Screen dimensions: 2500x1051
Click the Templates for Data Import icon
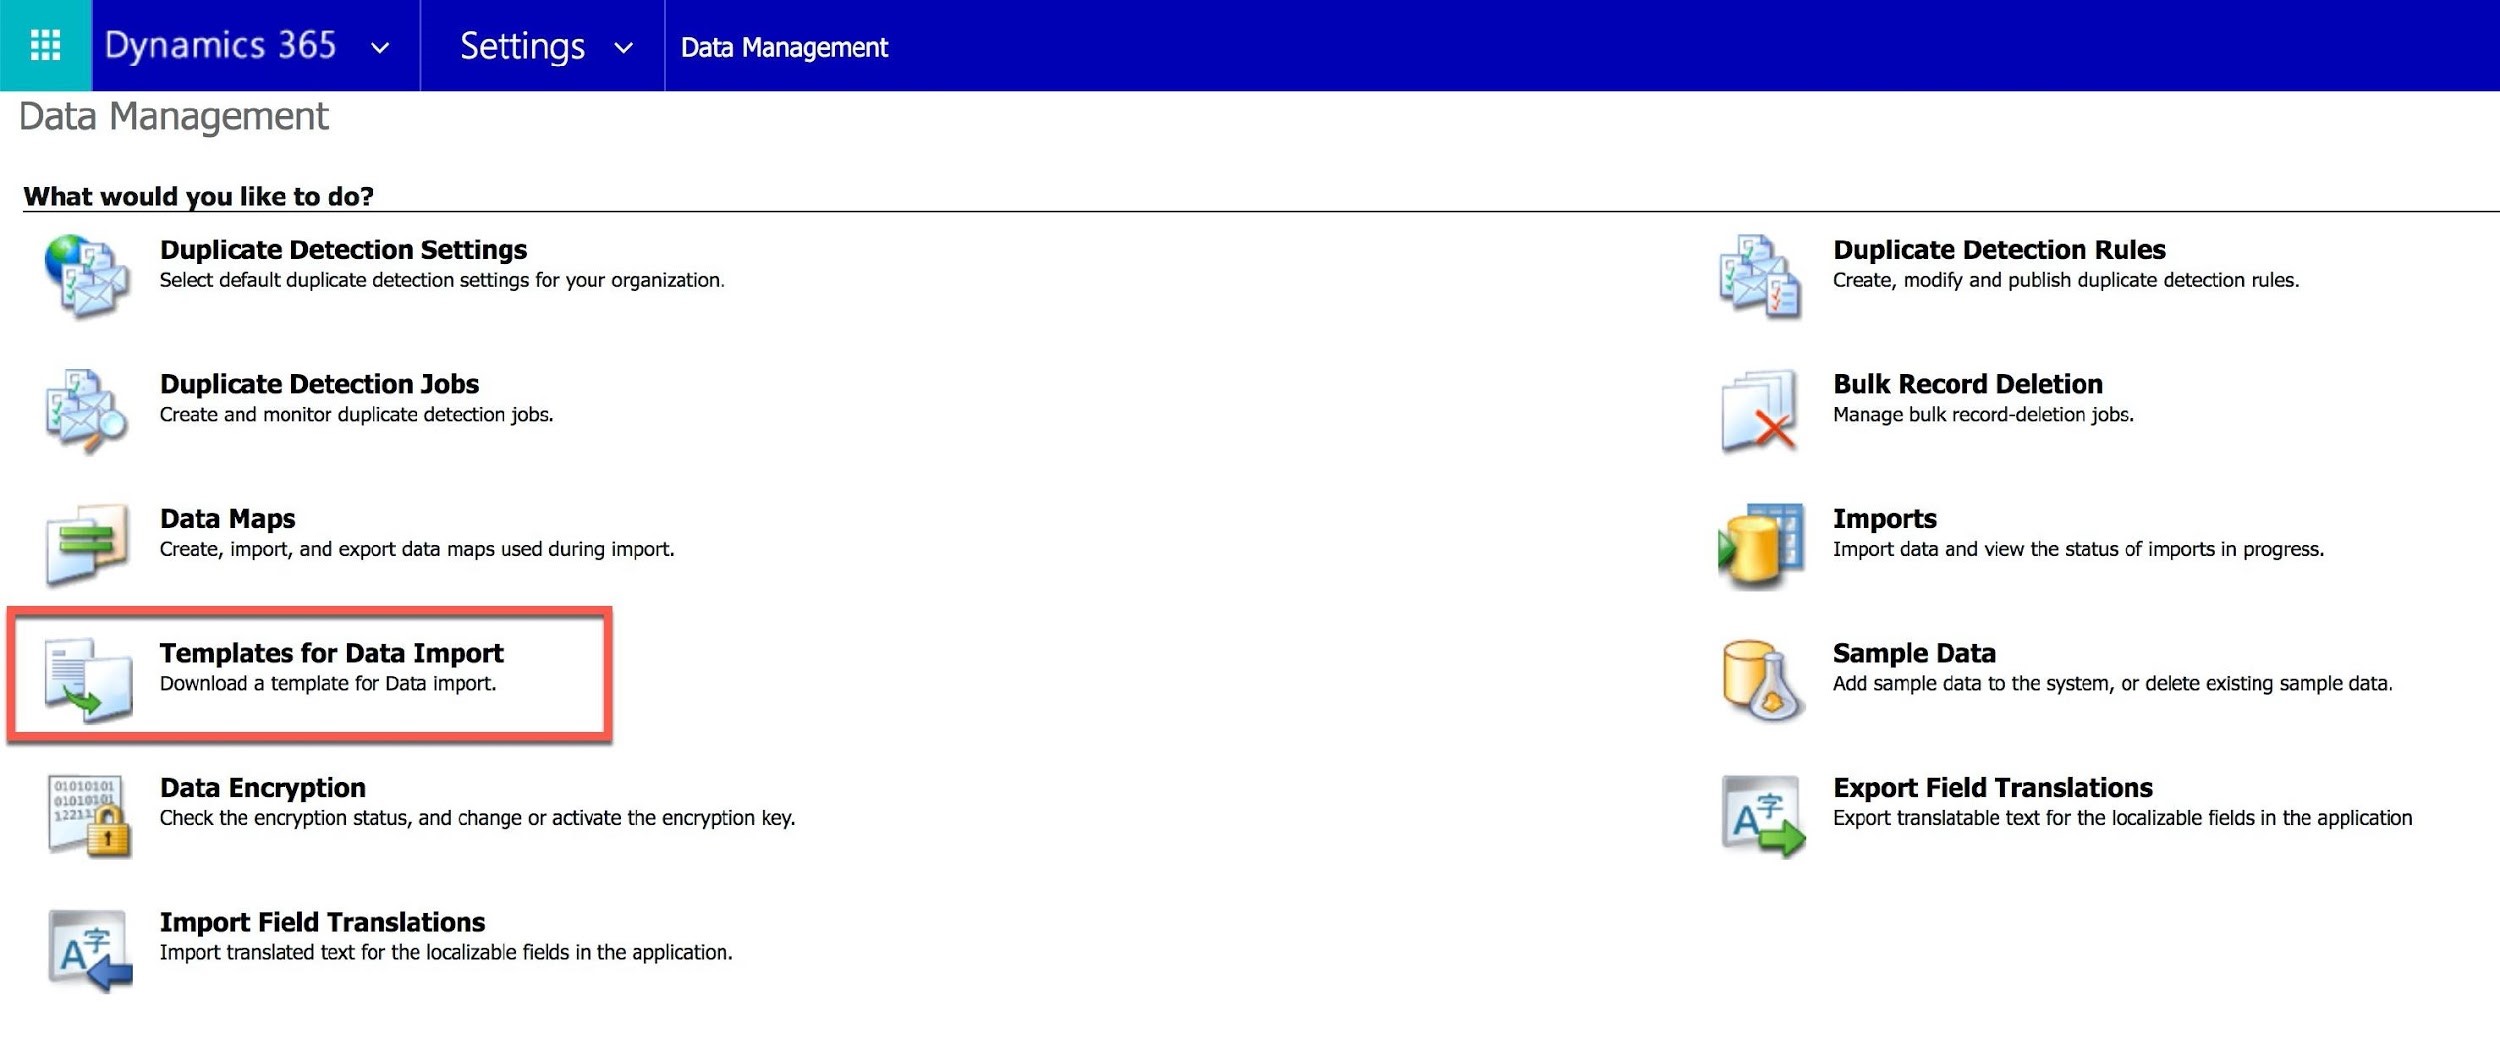tap(87, 679)
